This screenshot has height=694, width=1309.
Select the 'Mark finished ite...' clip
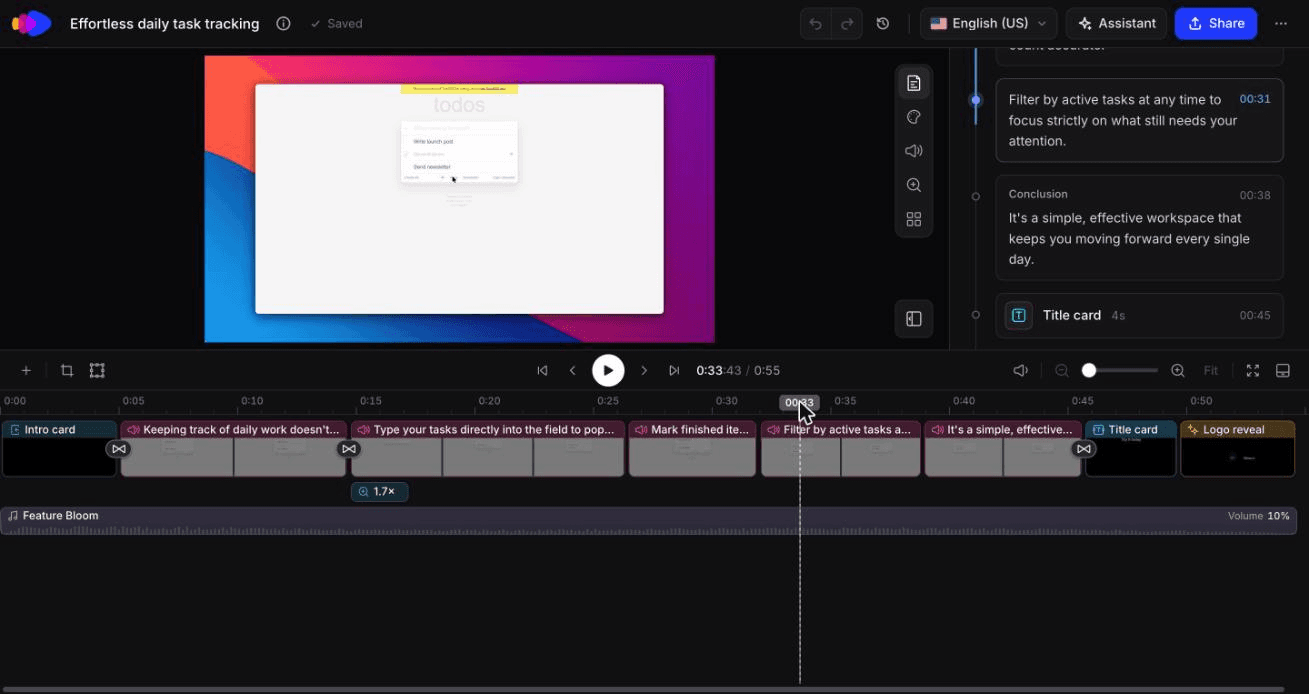pos(692,448)
